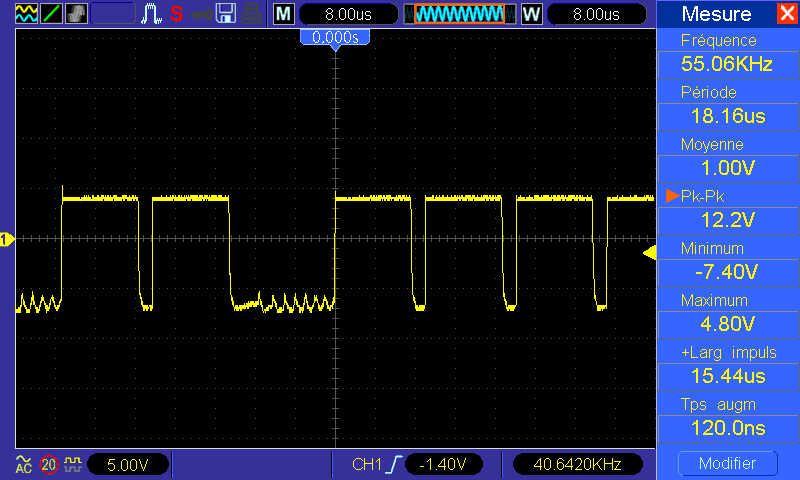
Task: Click the -1.40V trigger level field
Action: (x=445, y=464)
